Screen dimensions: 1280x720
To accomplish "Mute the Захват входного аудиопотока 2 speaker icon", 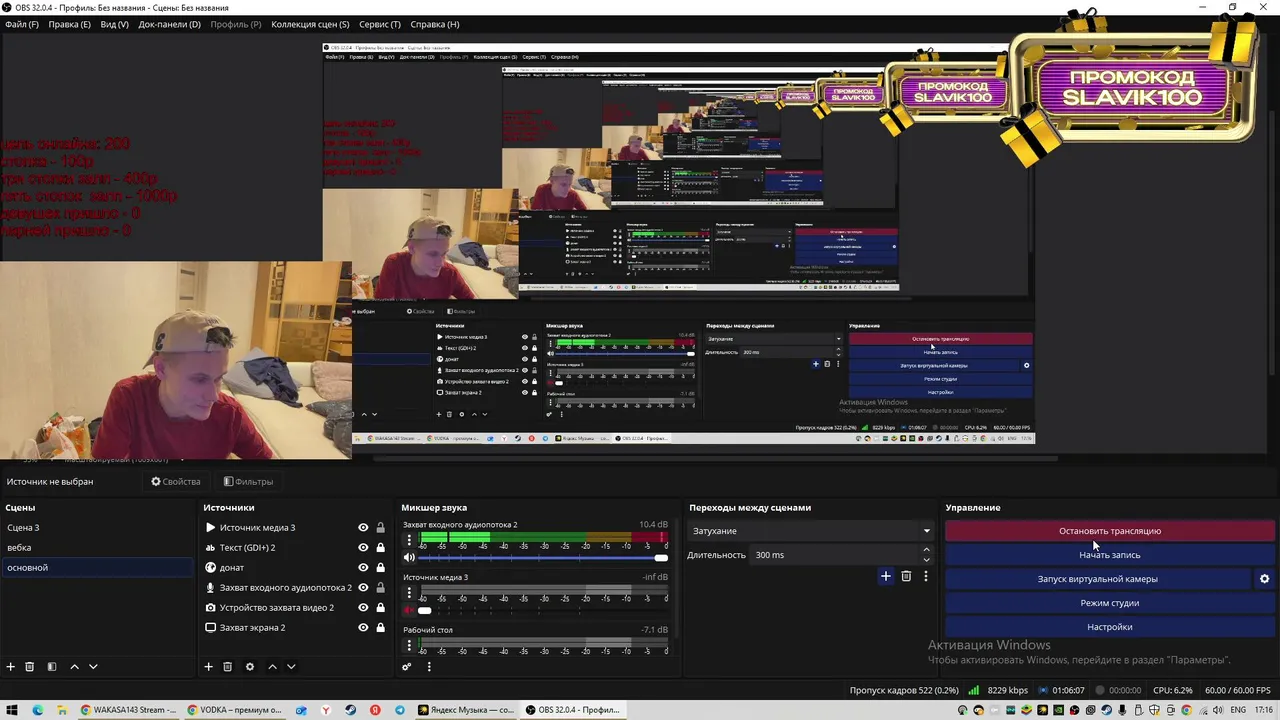I will (x=409, y=557).
